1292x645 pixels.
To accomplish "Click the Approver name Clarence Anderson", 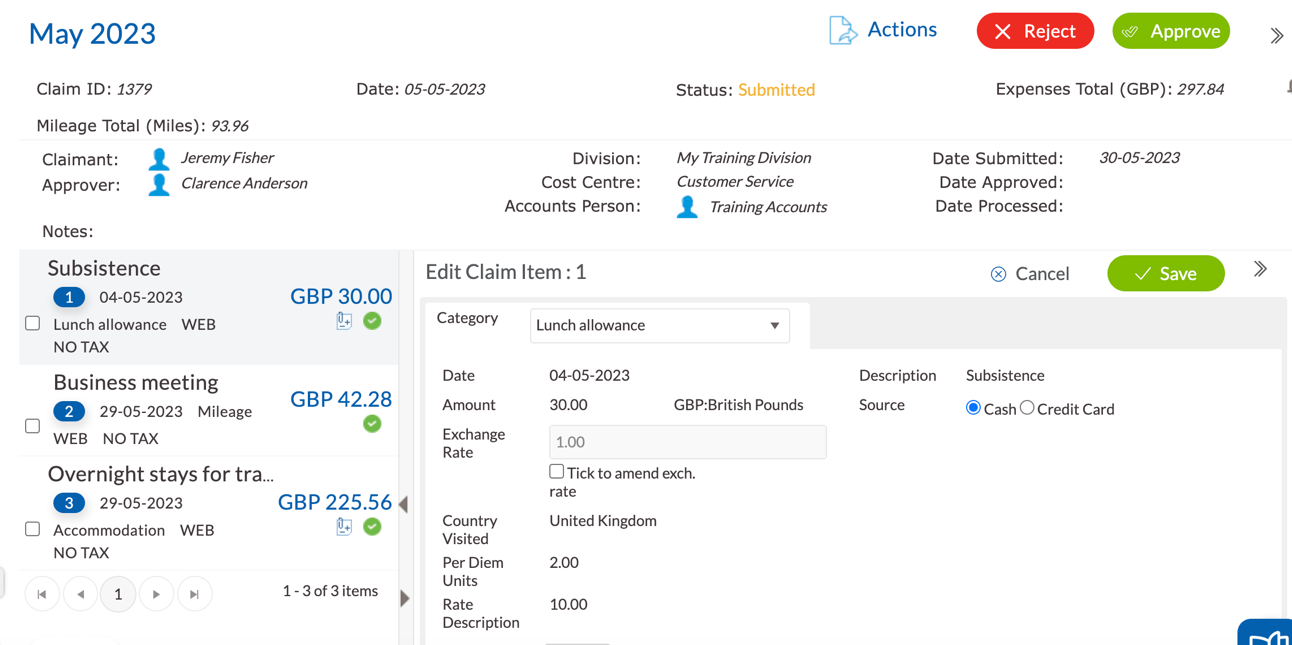I will 244,184.
